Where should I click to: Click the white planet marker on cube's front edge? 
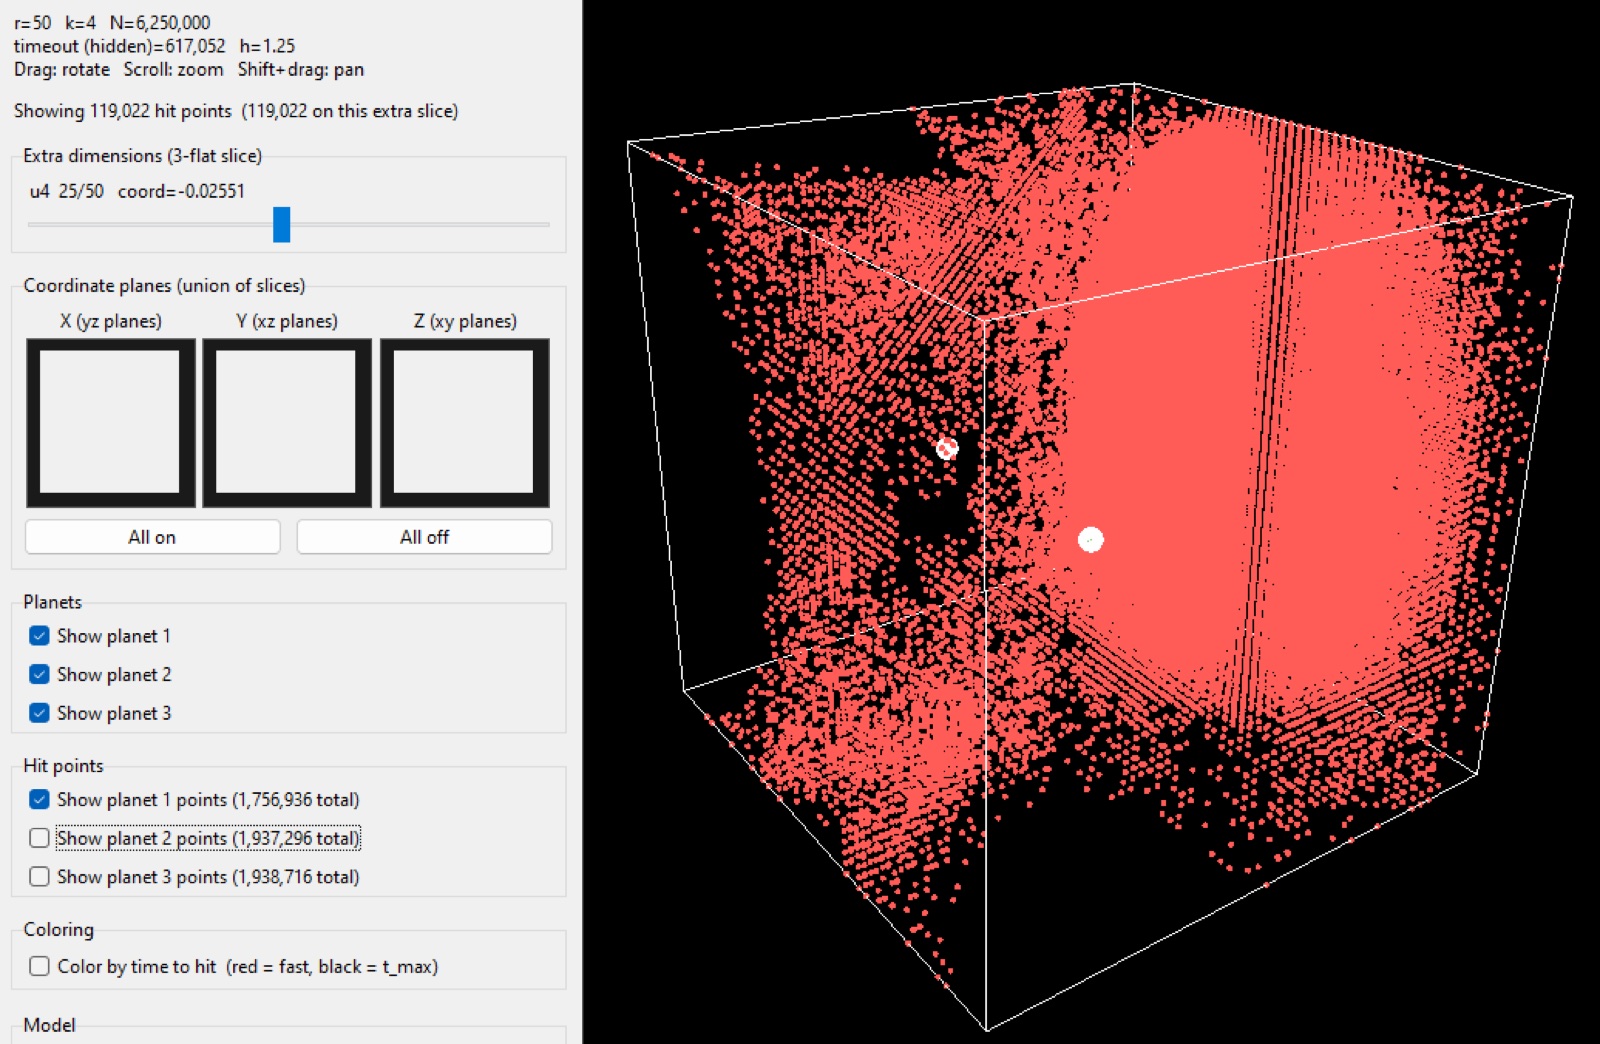(x=1090, y=540)
